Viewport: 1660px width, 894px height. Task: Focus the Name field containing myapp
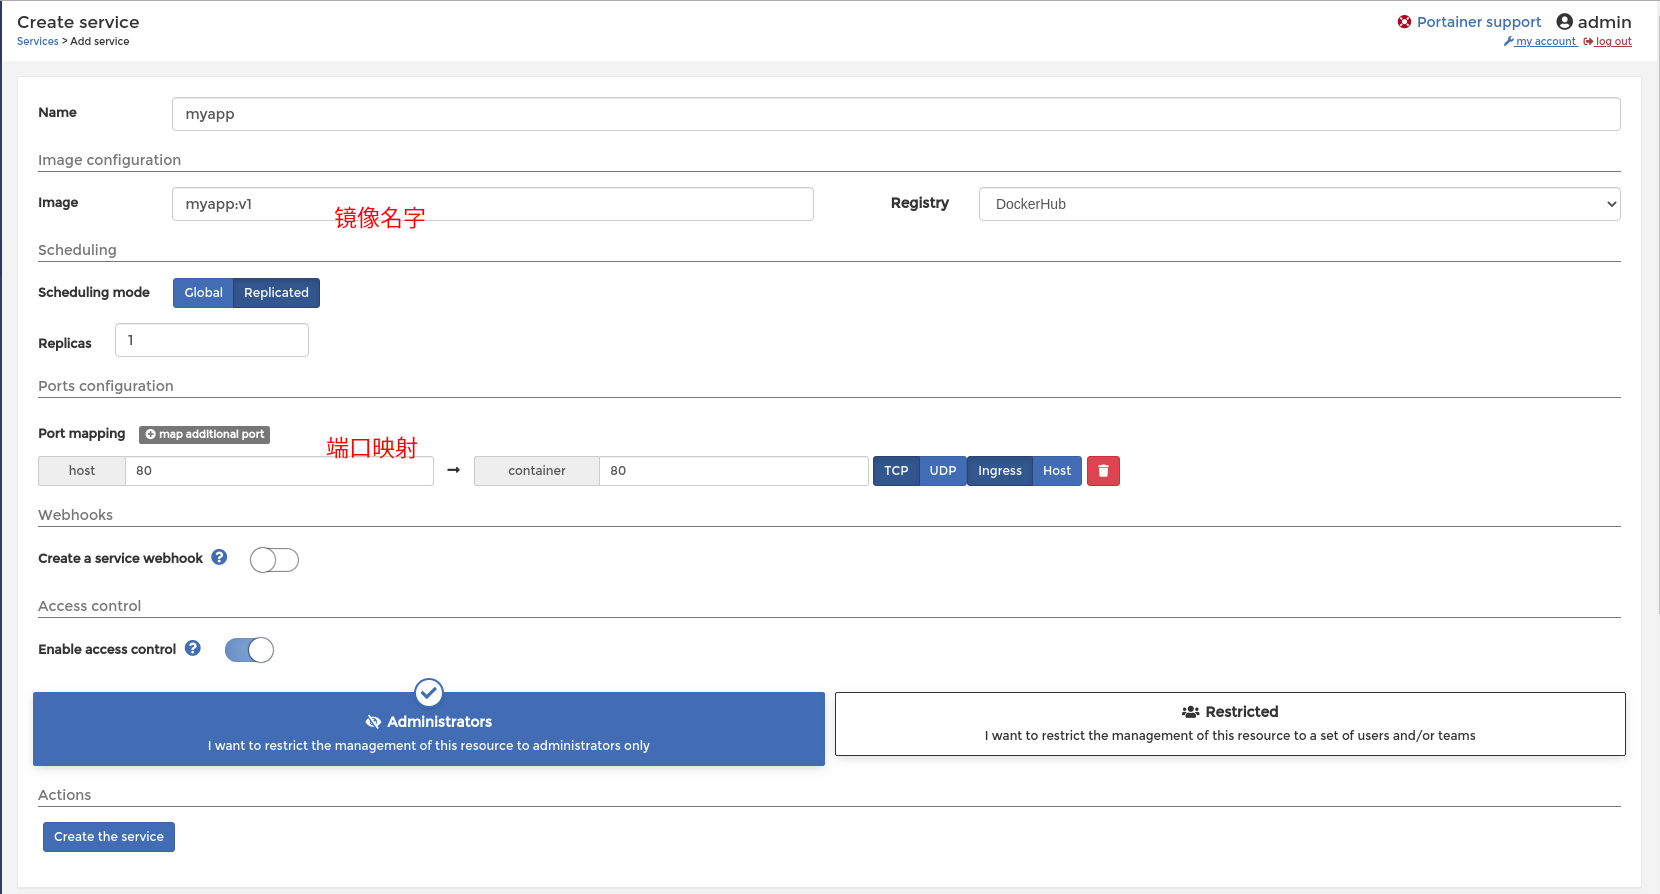(896, 114)
